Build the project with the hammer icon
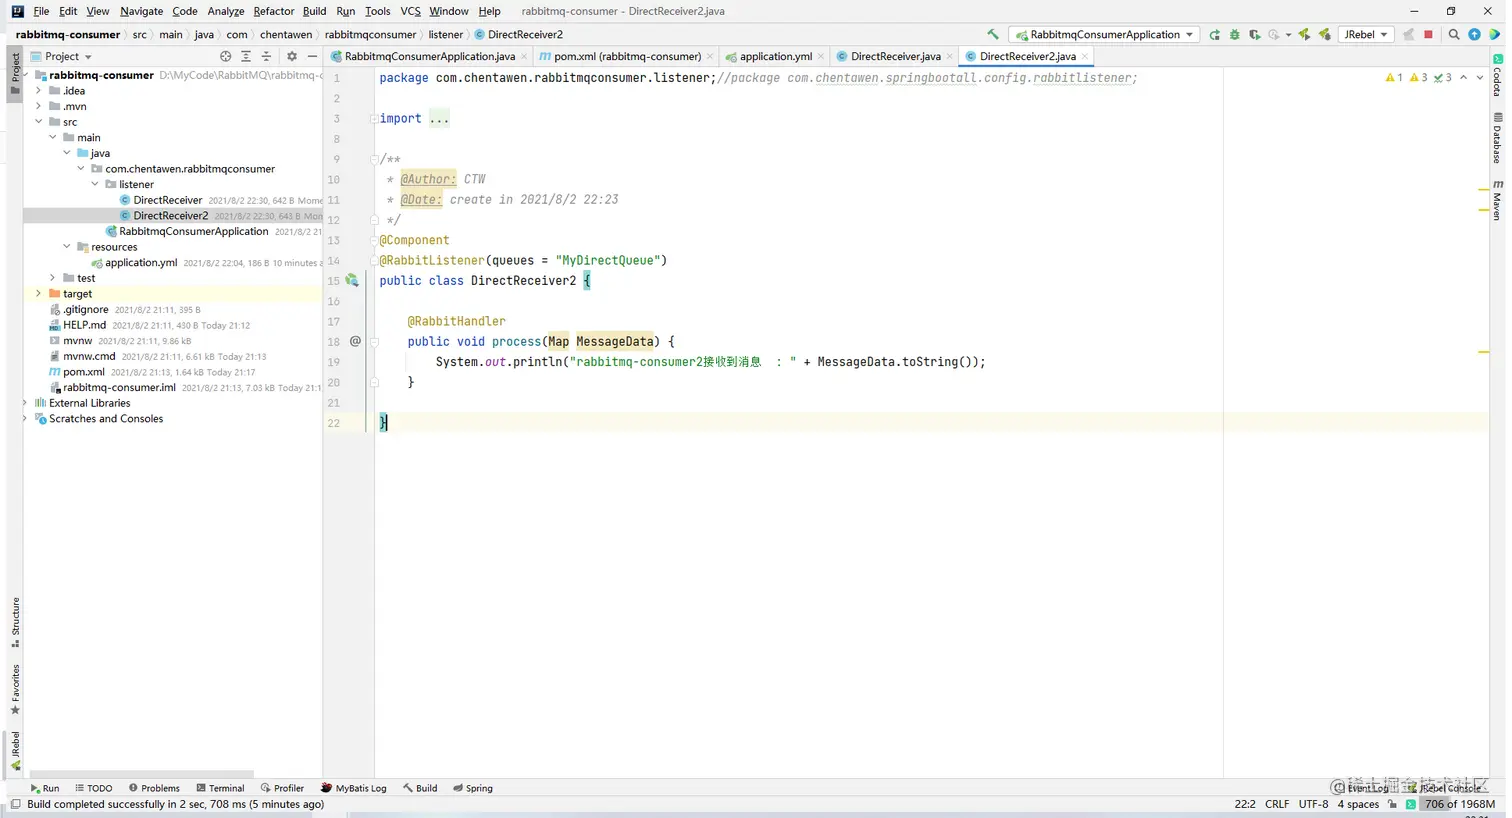Viewport: 1512px width, 818px height. tap(992, 34)
